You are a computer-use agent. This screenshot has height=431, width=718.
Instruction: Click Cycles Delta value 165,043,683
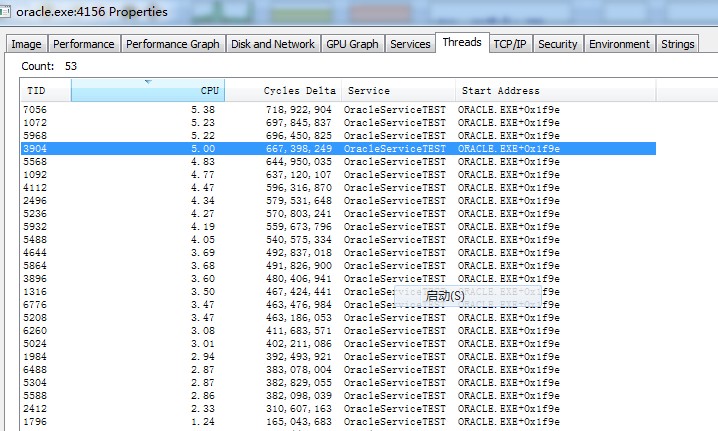pos(299,421)
